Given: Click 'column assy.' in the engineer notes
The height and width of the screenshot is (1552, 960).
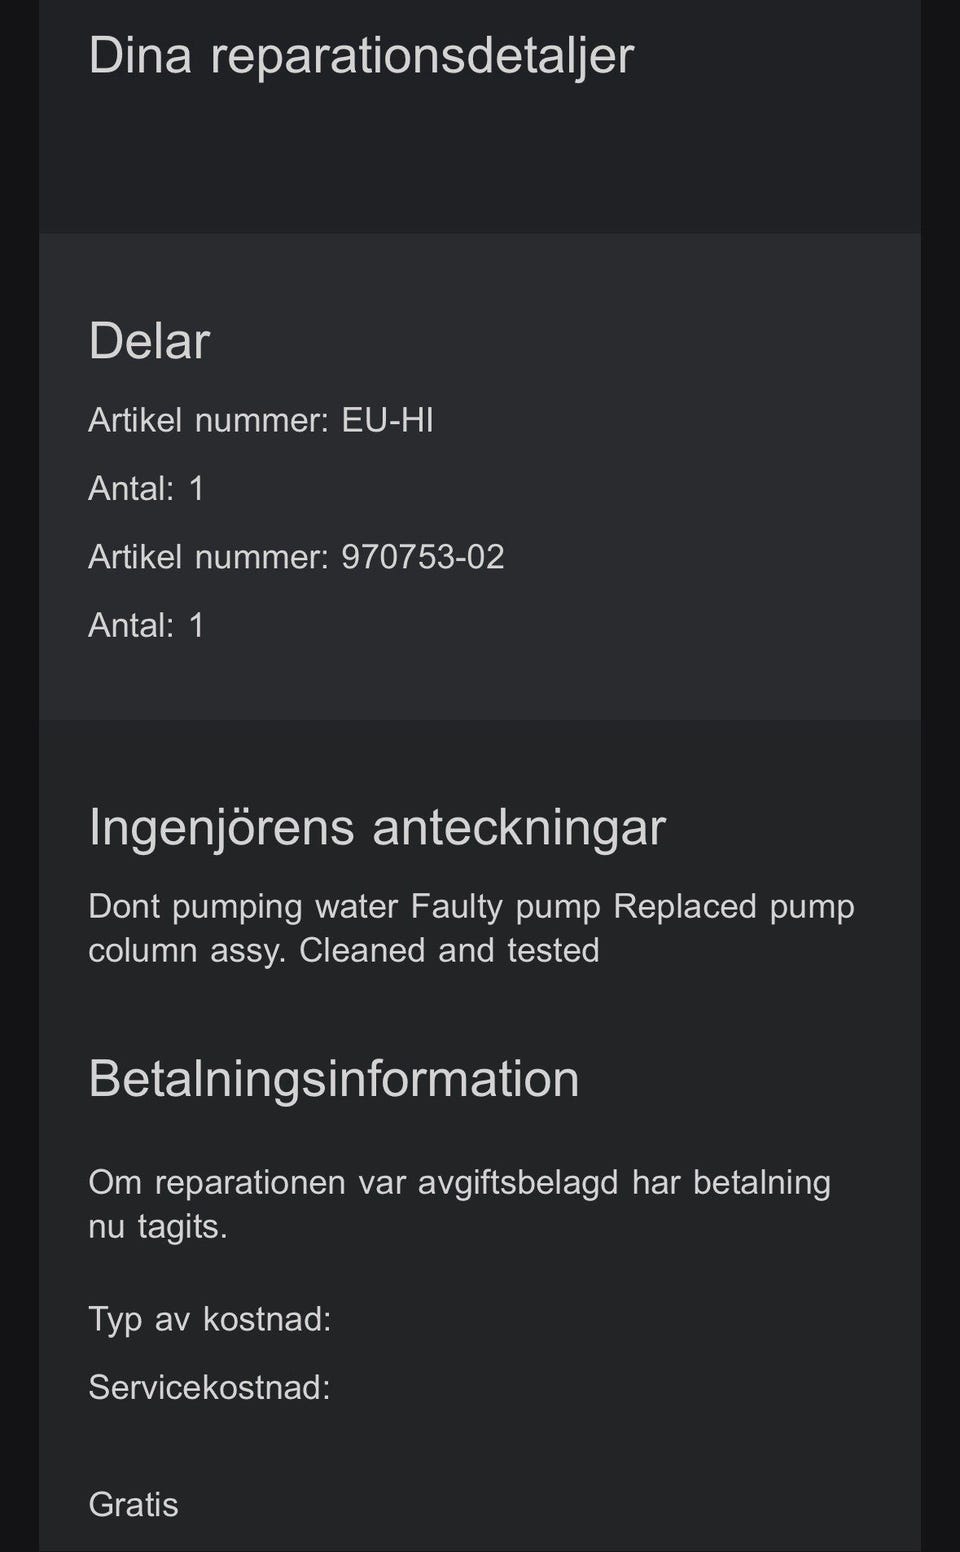Looking at the screenshot, I should coord(187,950).
